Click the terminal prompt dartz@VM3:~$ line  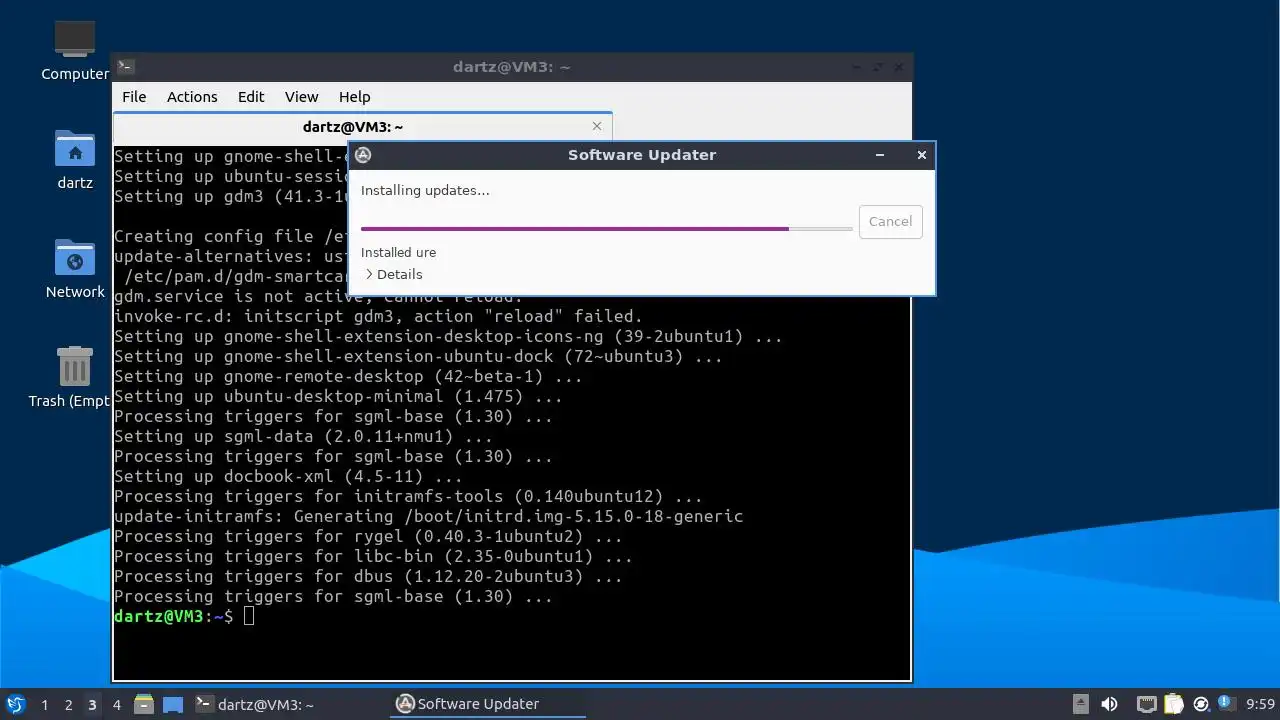tap(184, 616)
